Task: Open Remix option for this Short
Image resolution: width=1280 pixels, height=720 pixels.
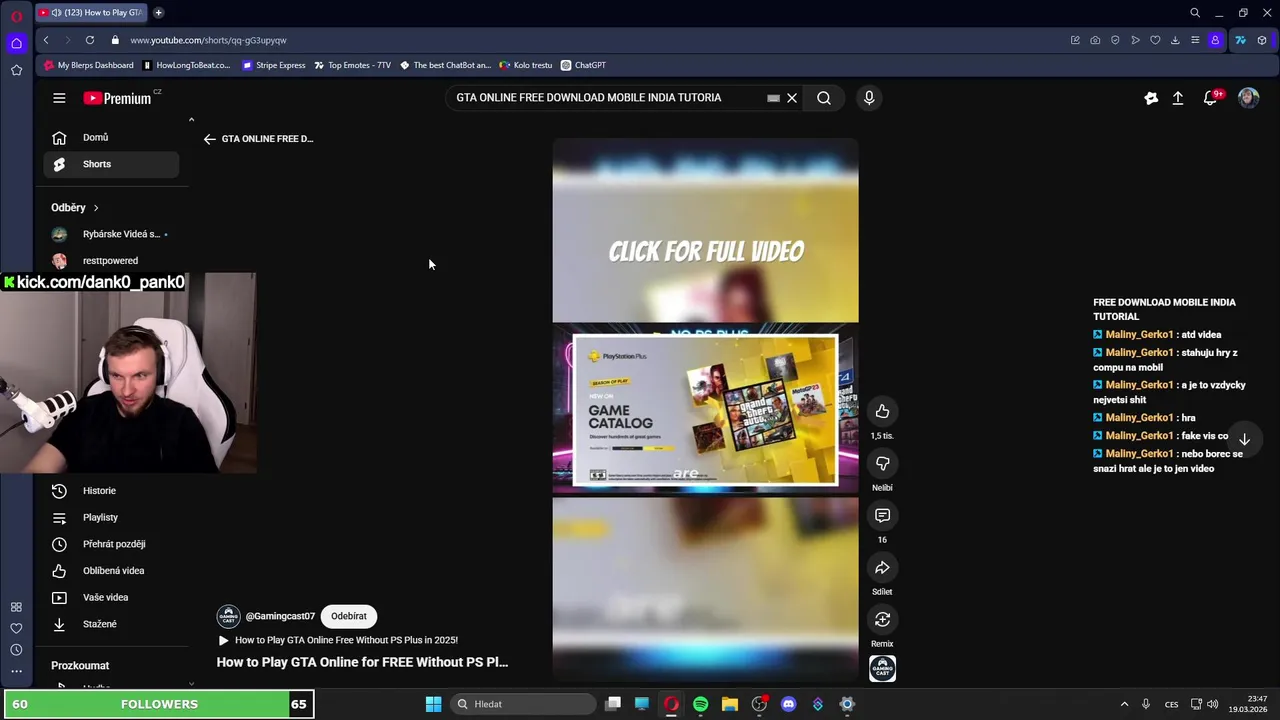Action: coord(882,619)
